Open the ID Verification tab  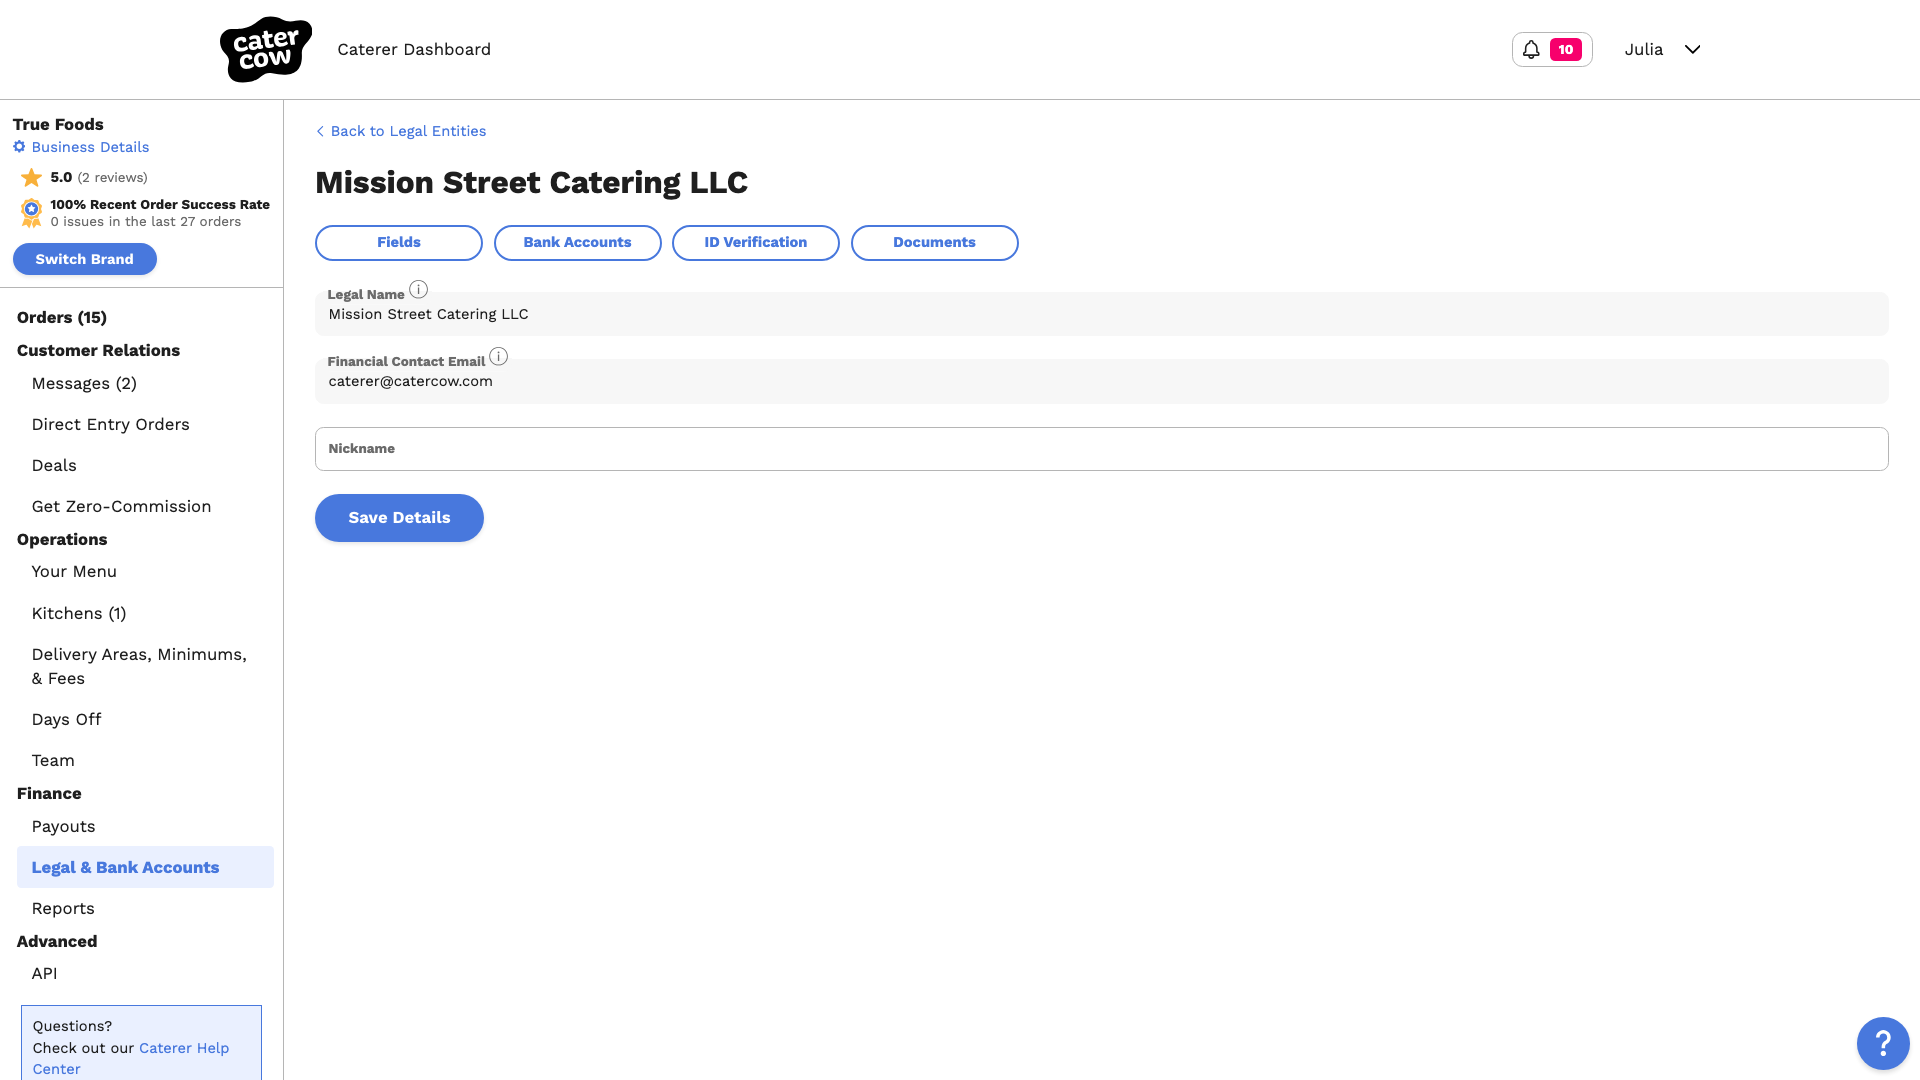click(x=756, y=243)
